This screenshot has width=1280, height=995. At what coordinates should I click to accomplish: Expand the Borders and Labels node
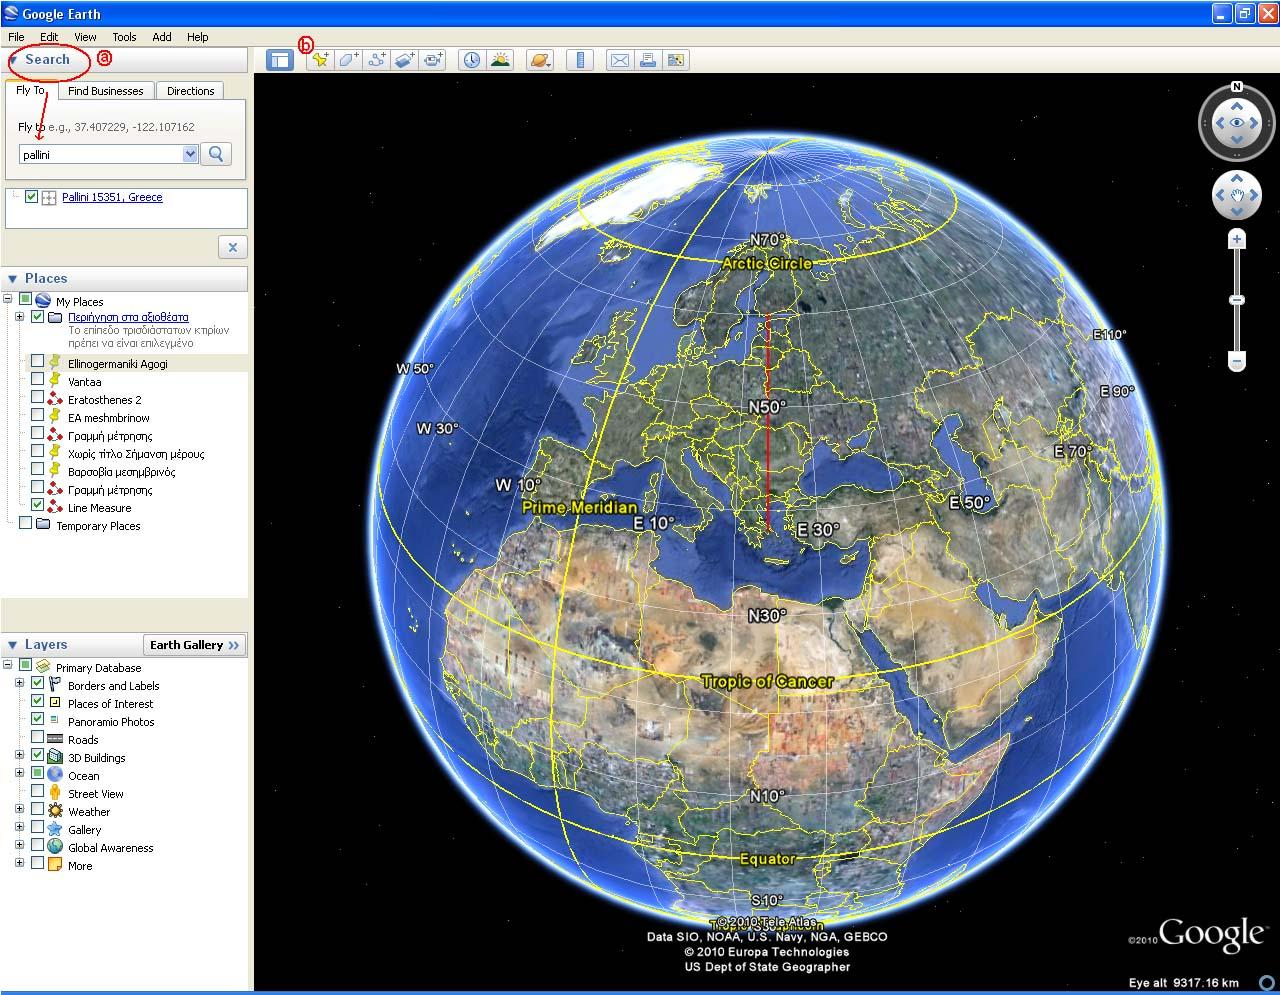pyautogui.click(x=19, y=684)
